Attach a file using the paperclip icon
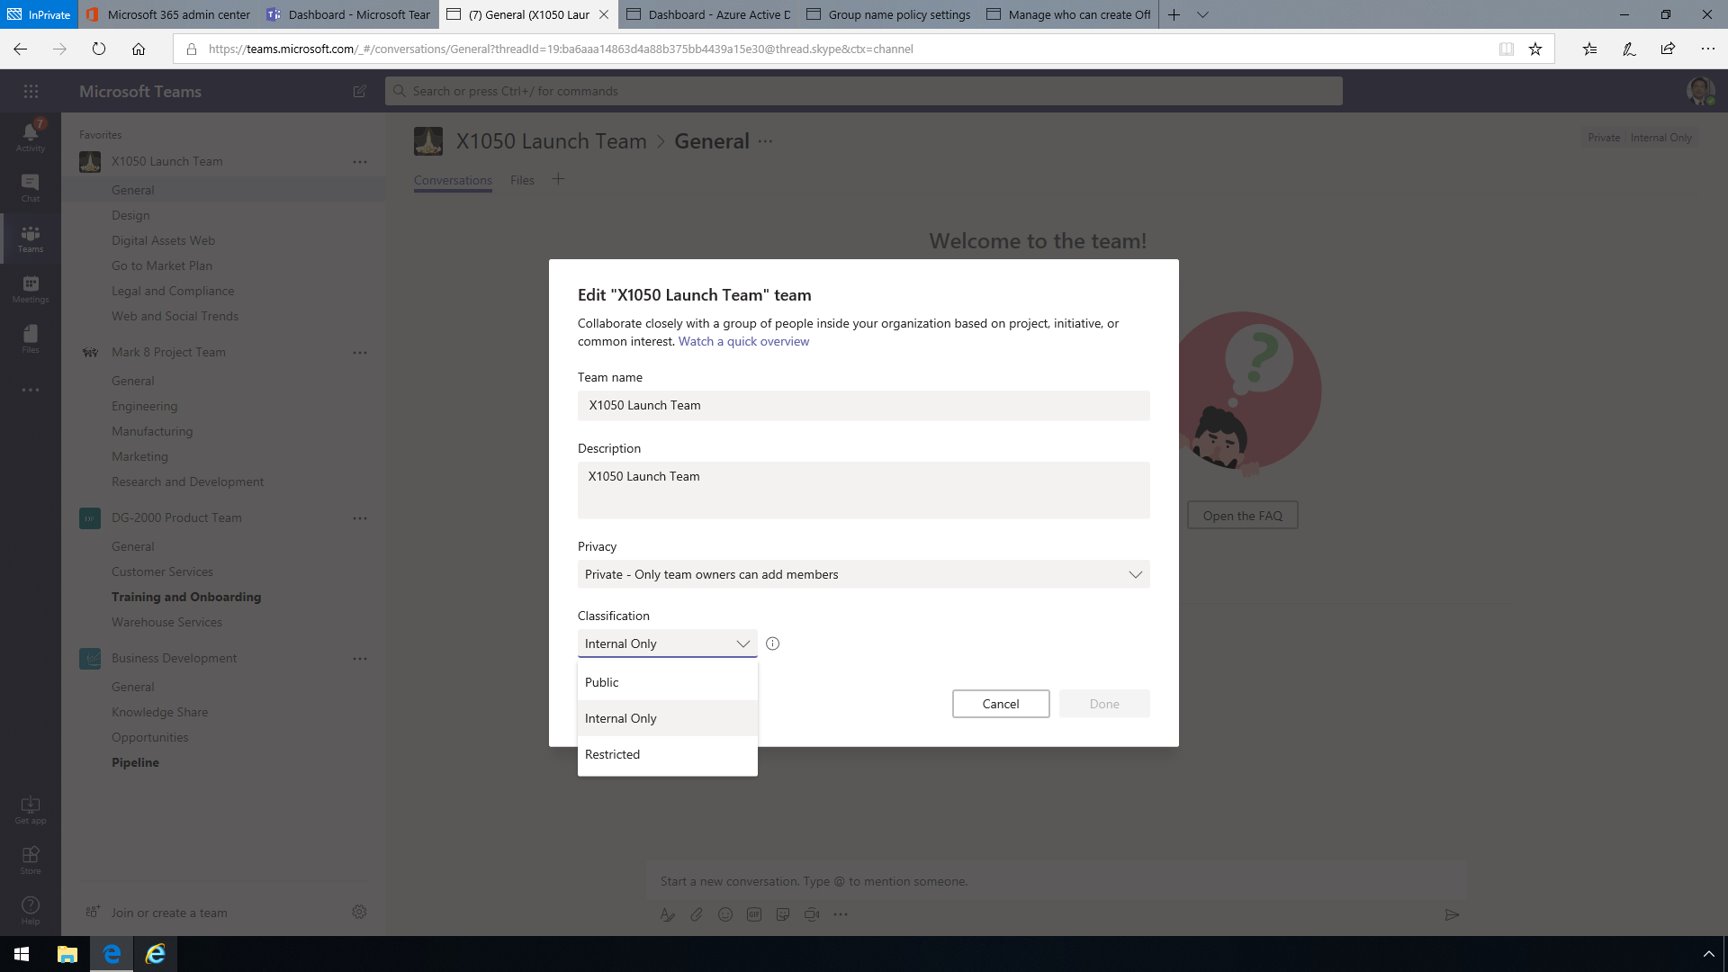 point(696,914)
